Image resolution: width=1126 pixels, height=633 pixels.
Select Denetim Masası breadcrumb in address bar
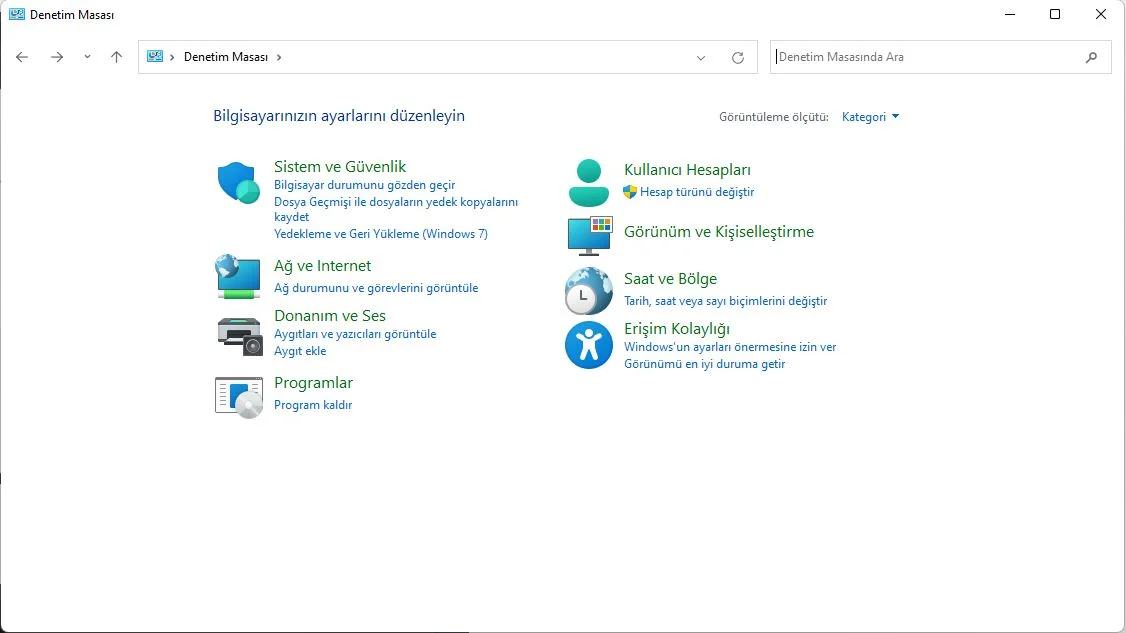point(225,57)
